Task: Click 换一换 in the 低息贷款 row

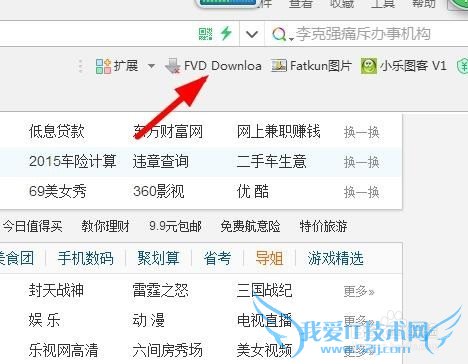Action: pyautogui.click(x=362, y=132)
